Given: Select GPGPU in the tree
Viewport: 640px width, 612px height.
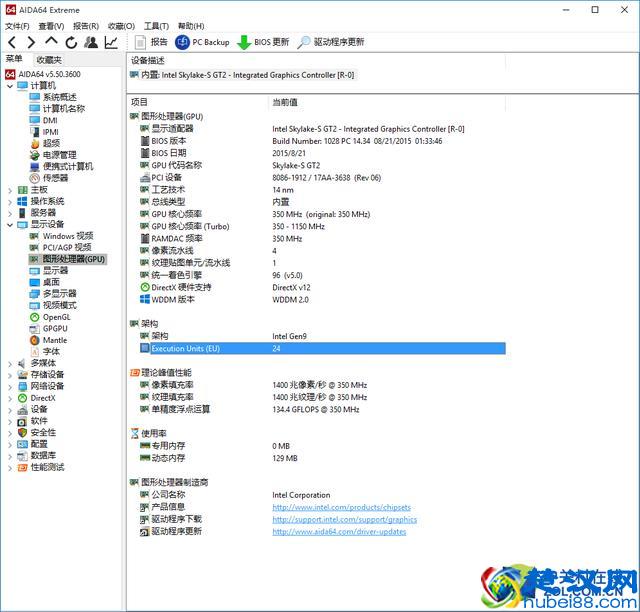Looking at the screenshot, I should (49, 329).
